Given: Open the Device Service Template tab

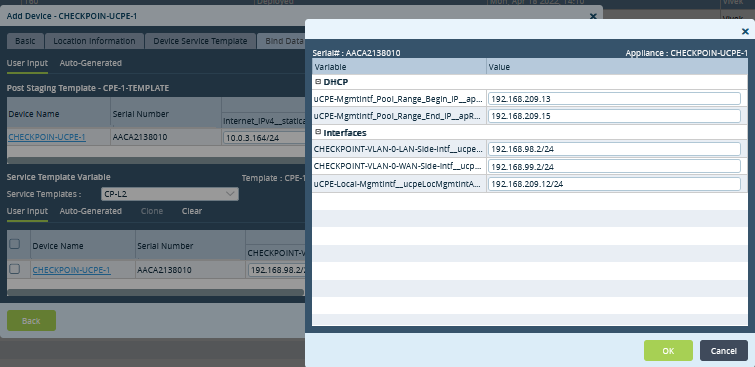Looking at the screenshot, I should click(200, 41).
